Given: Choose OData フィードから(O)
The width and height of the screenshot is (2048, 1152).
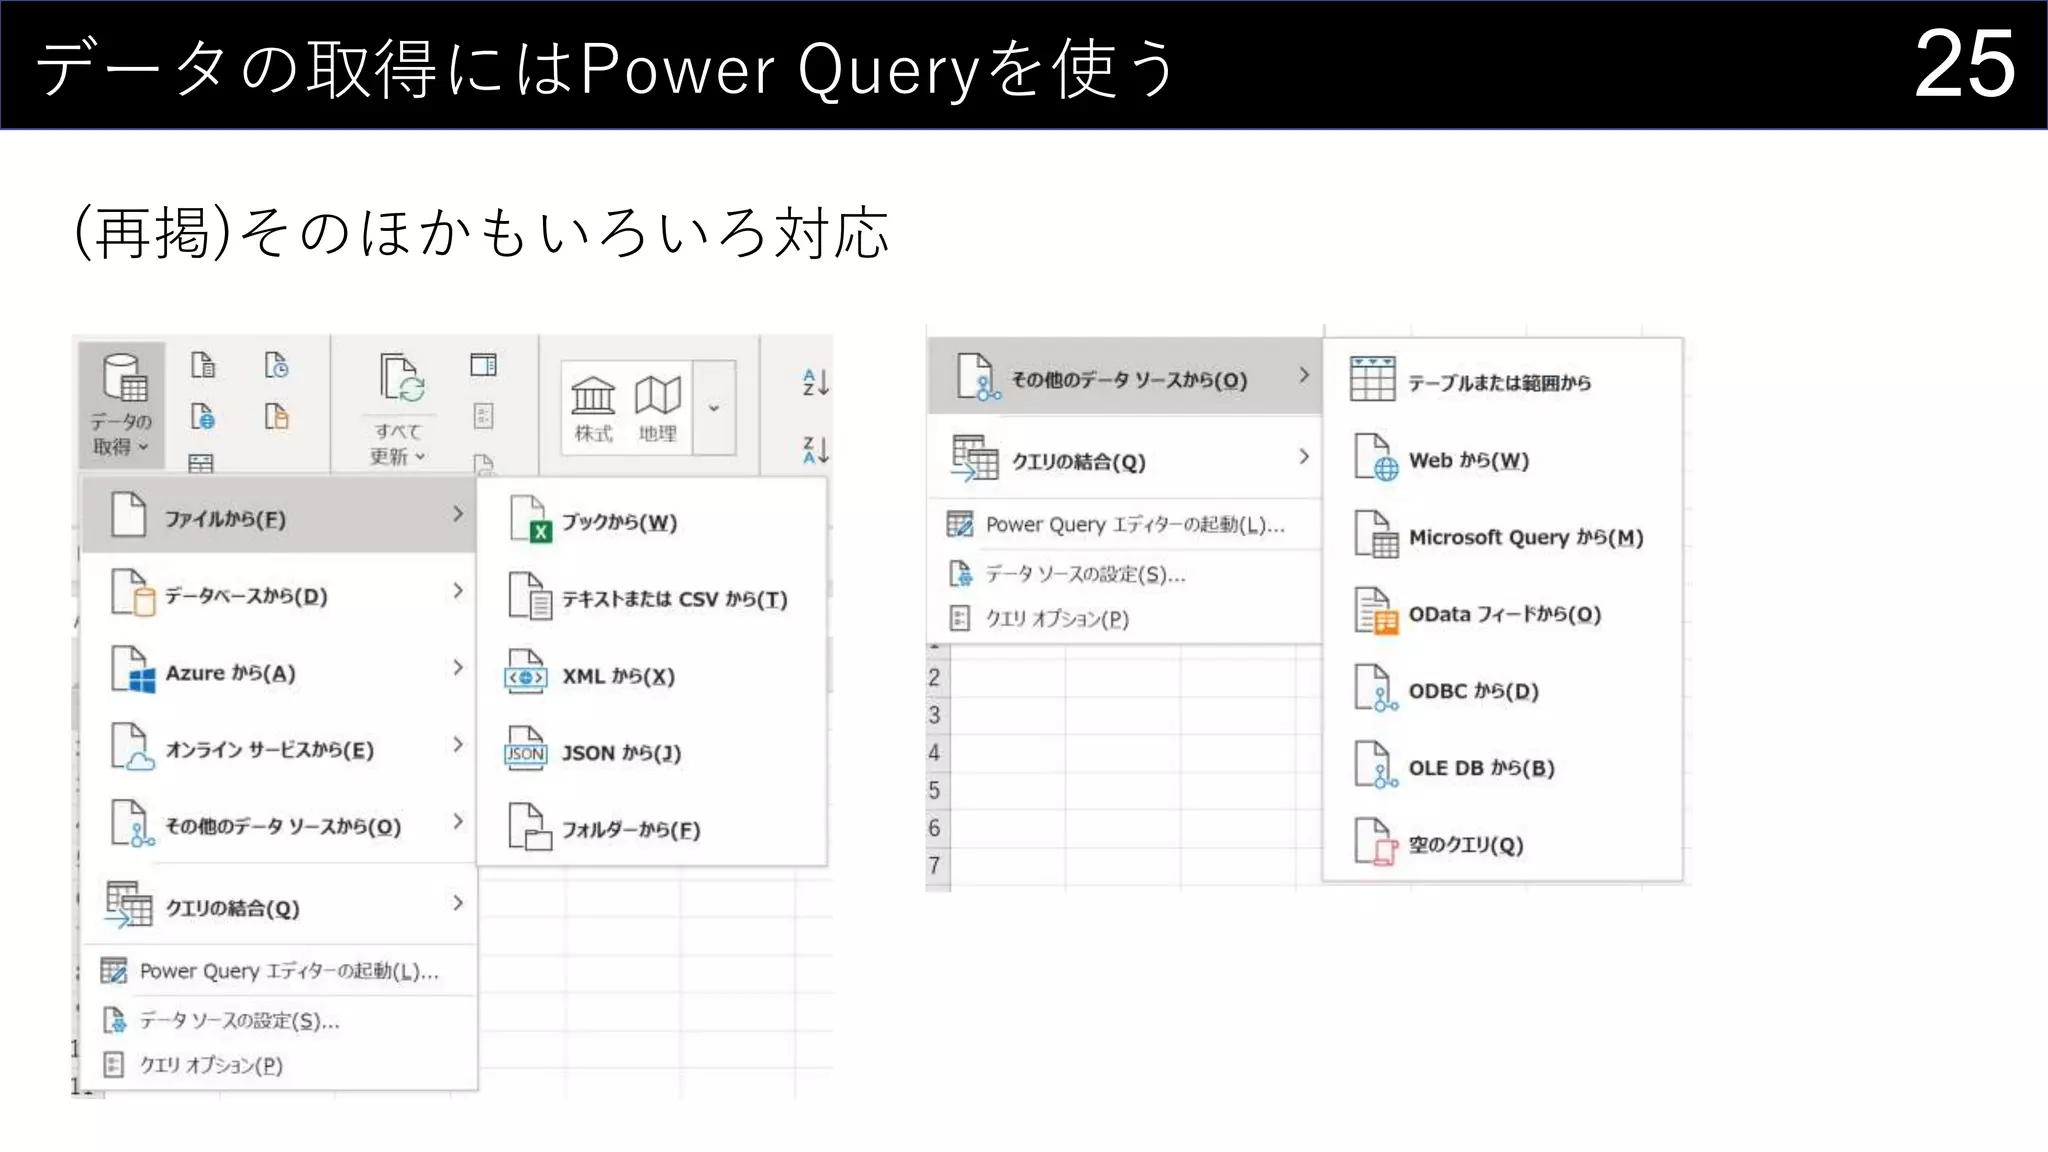Looking at the screenshot, I should (x=1503, y=613).
